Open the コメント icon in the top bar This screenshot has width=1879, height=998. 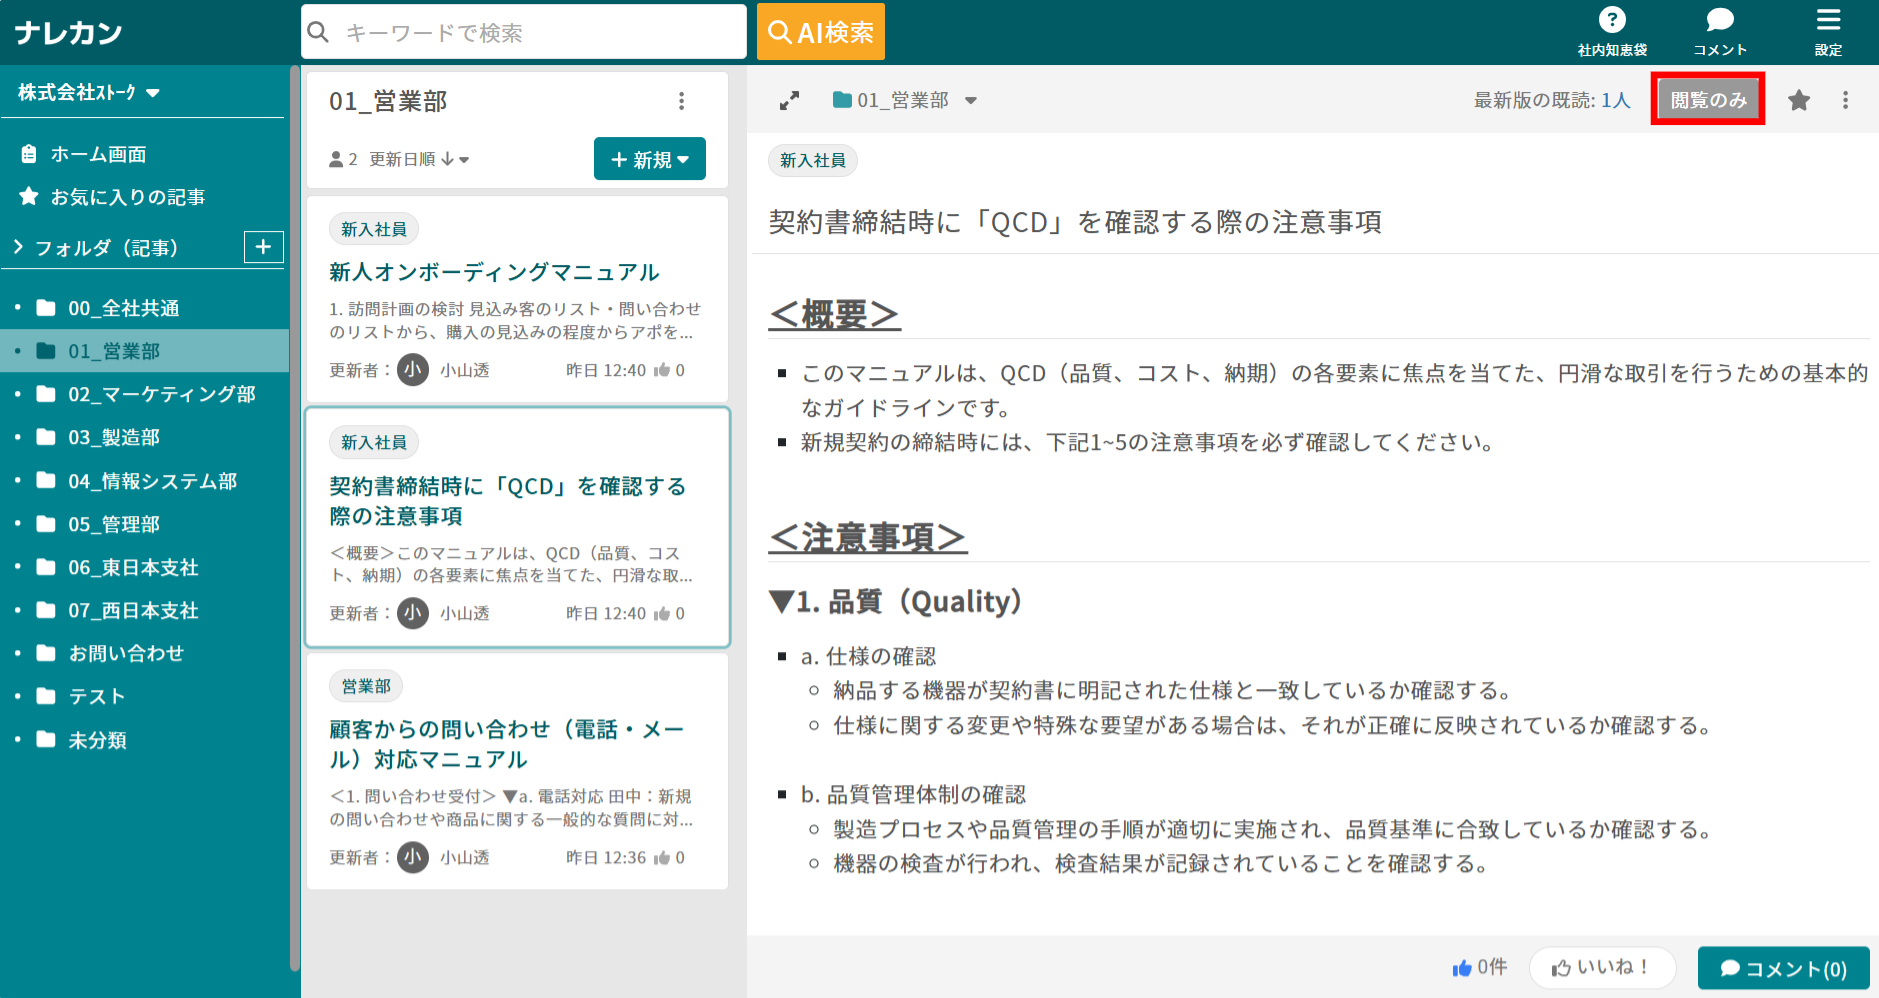click(x=1719, y=18)
